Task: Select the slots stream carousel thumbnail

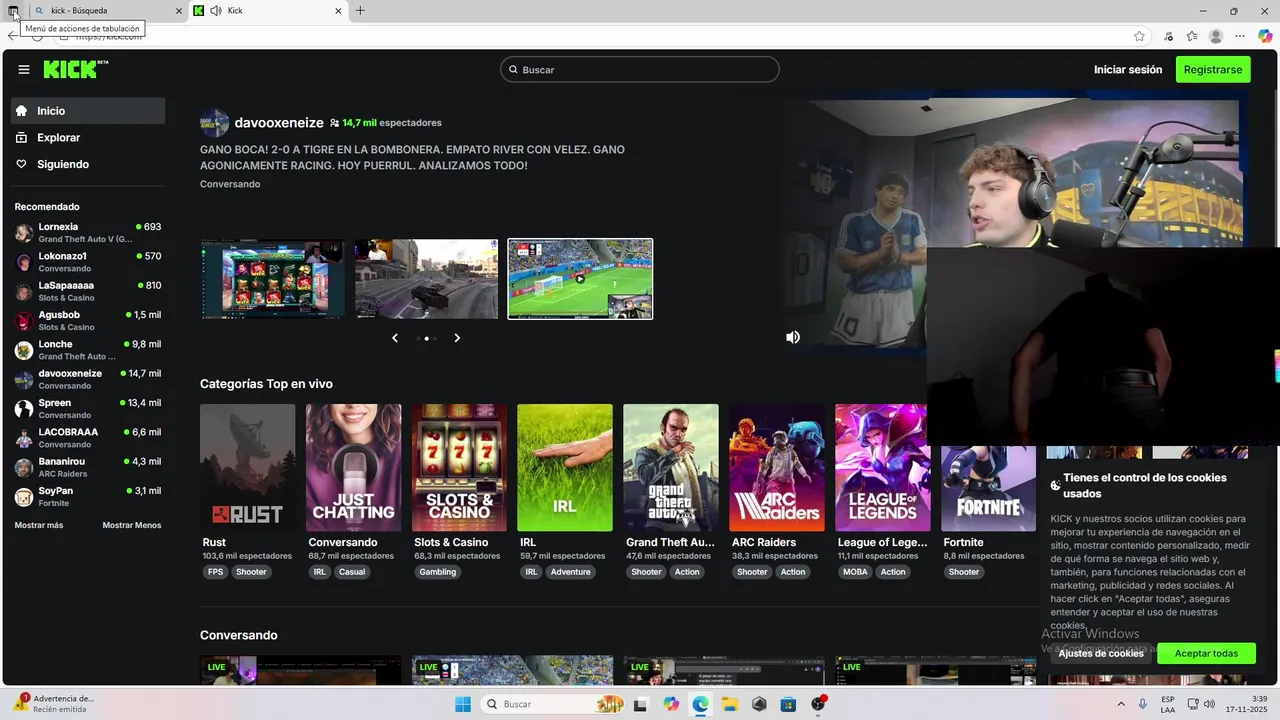Action: coord(273,279)
